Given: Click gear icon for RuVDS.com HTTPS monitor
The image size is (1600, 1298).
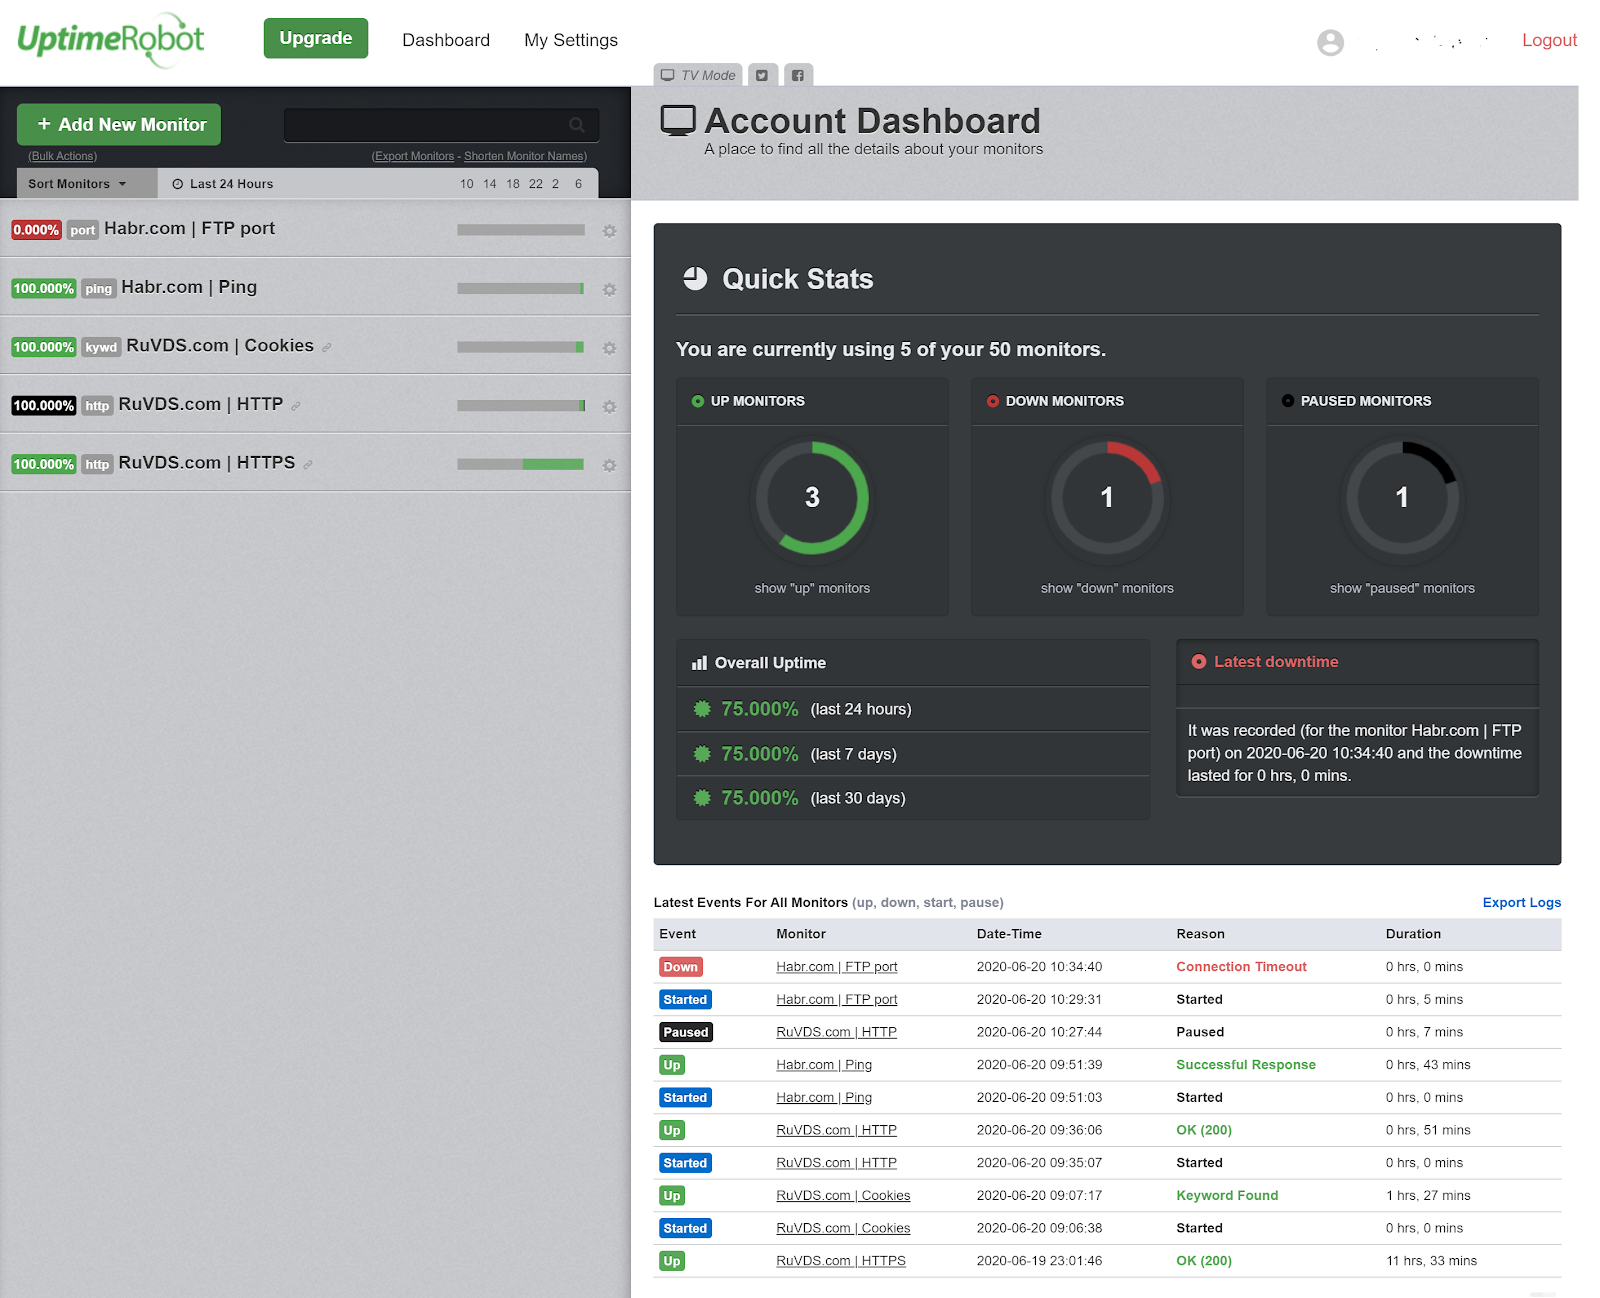Looking at the screenshot, I should click(609, 465).
